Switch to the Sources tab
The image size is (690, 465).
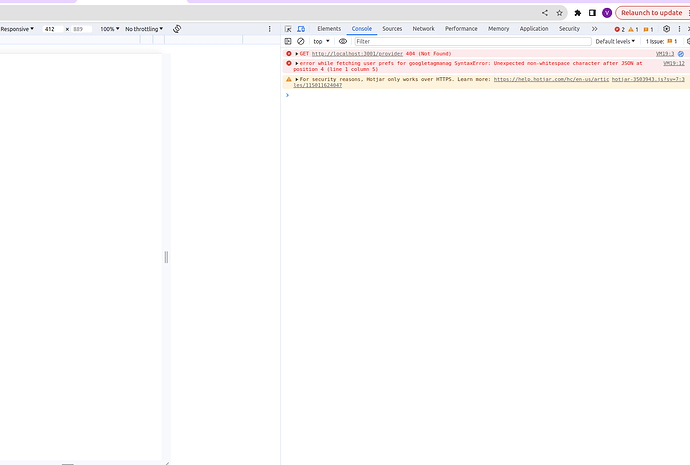tap(392, 29)
